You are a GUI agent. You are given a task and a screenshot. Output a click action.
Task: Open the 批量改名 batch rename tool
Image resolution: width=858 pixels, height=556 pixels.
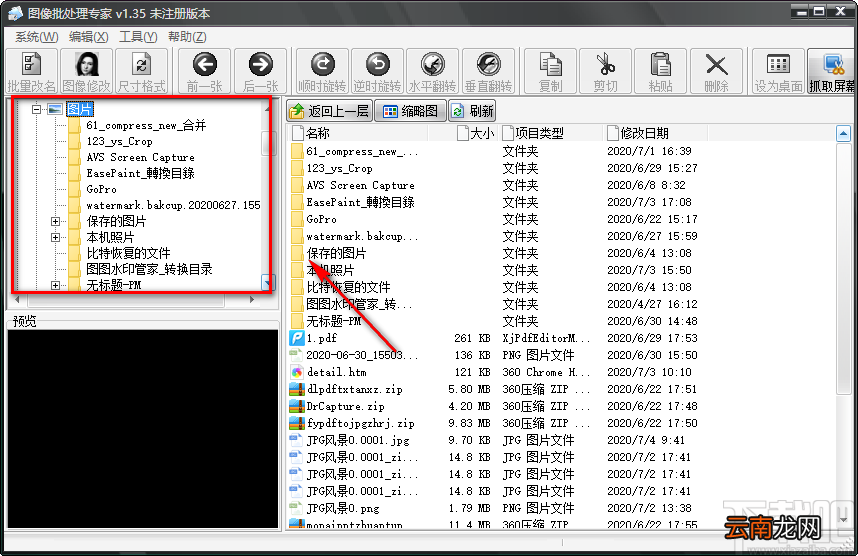click(31, 71)
